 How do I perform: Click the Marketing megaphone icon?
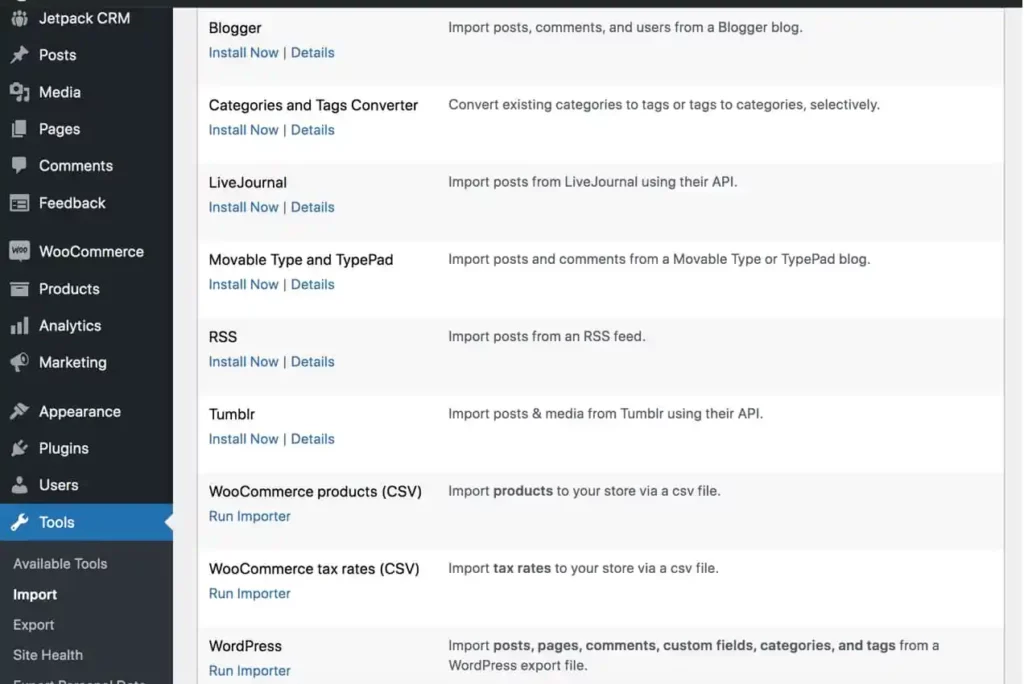19,363
